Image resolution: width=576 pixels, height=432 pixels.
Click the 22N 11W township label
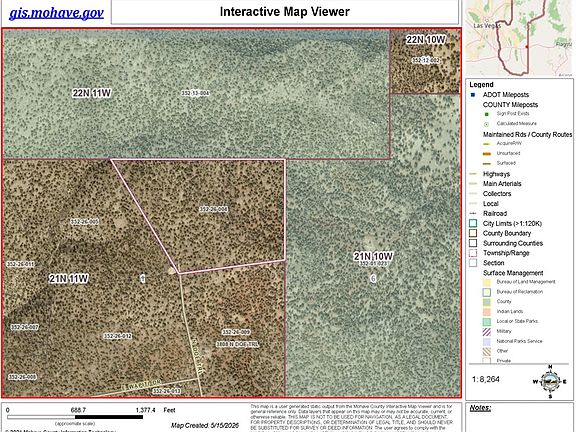[91, 93]
